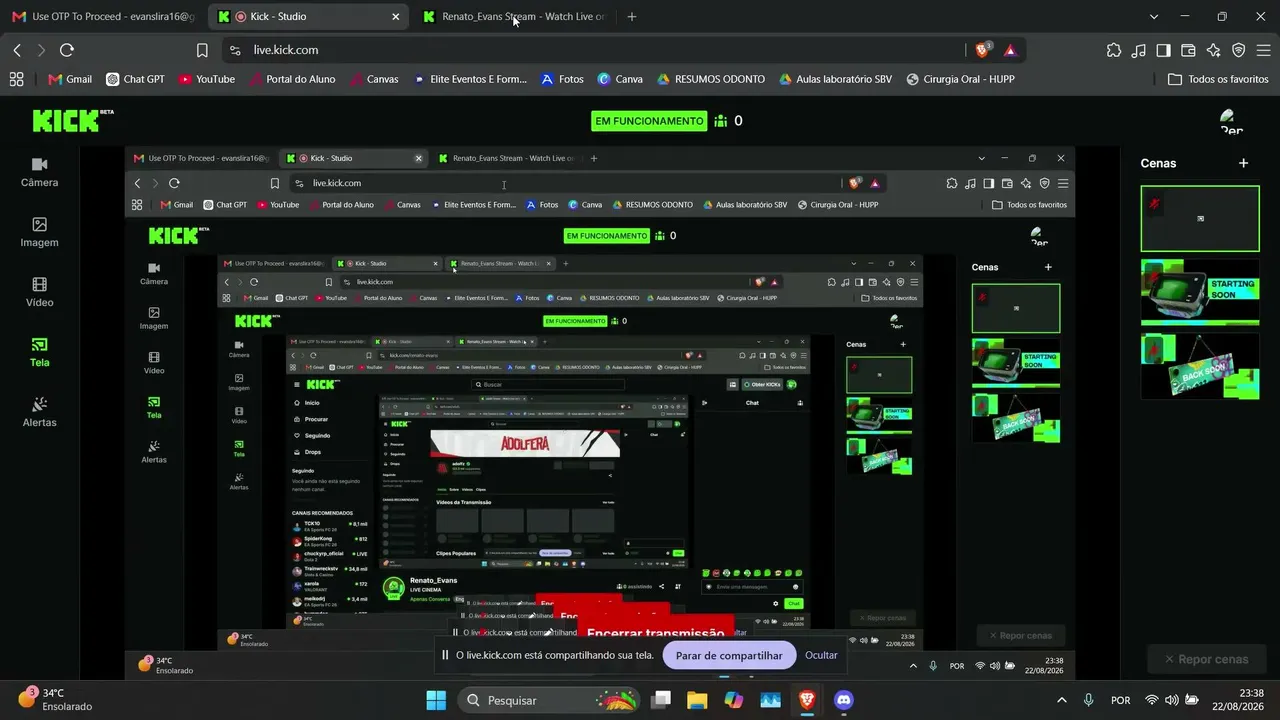Open the tab search dropdown arrow
Image resolution: width=1280 pixels, height=720 pixels.
1154,17
